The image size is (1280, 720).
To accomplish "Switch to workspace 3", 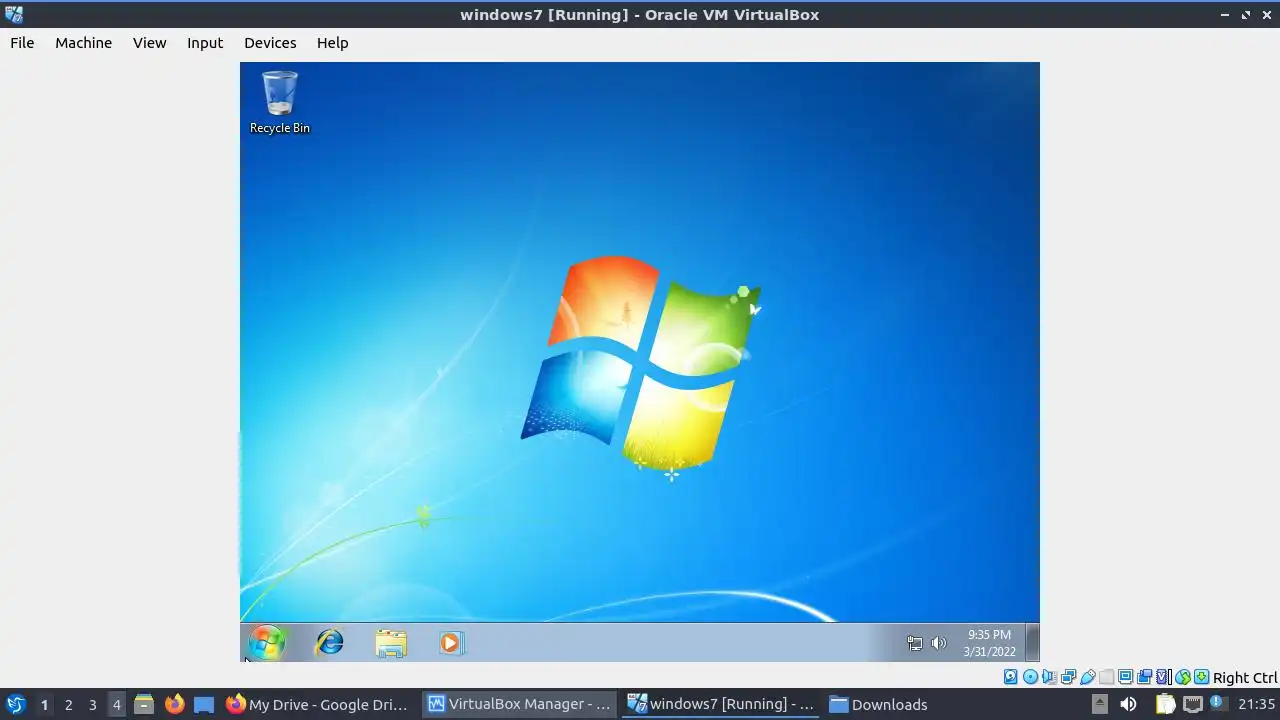I will (x=92, y=704).
